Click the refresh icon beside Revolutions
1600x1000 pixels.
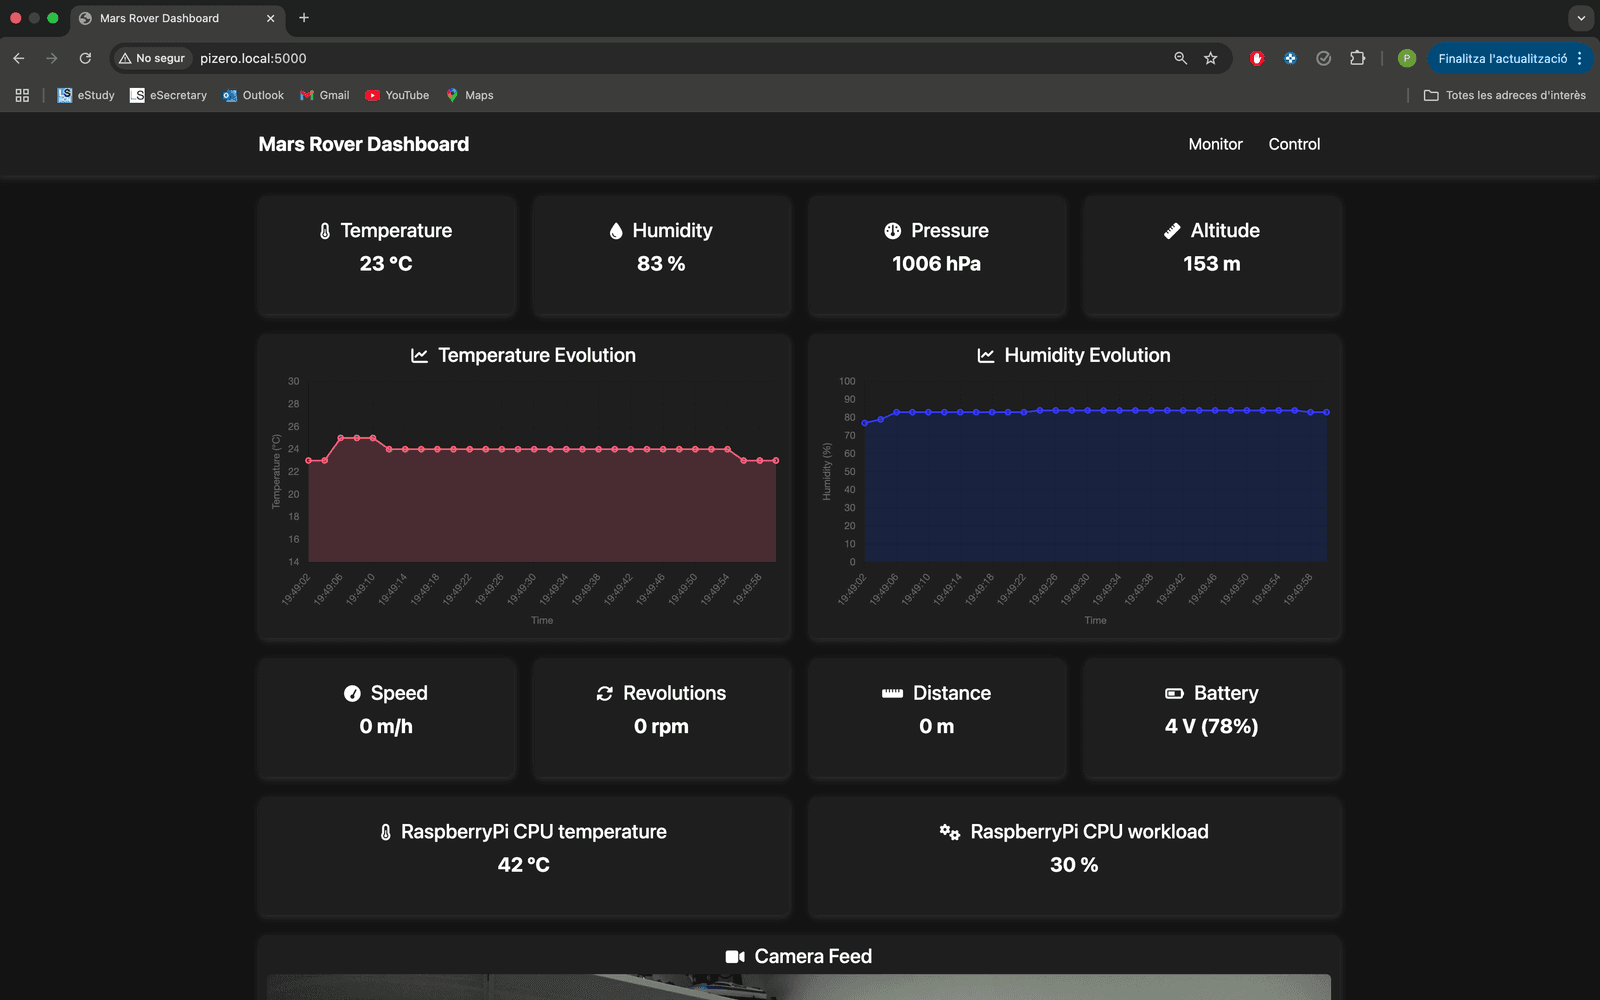click(605, 694)
